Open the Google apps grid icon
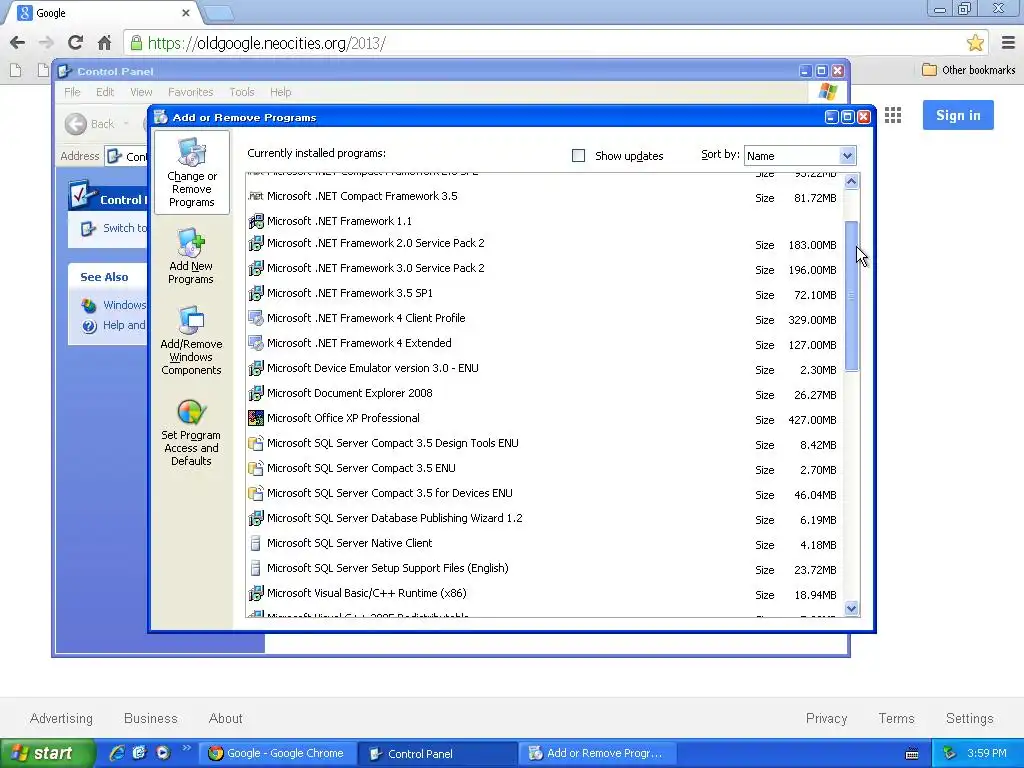The height and width of the screenshot is (768, 1024). [893, 116]
